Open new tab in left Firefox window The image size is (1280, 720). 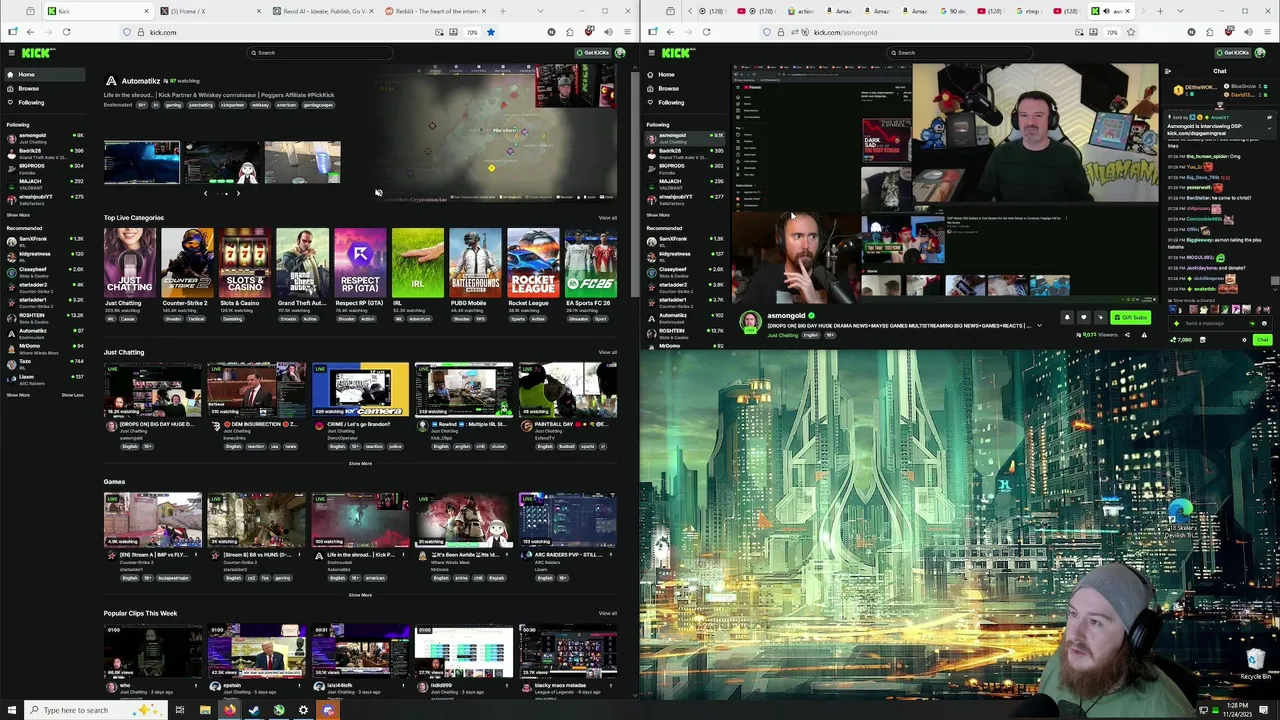pos(503,11)
